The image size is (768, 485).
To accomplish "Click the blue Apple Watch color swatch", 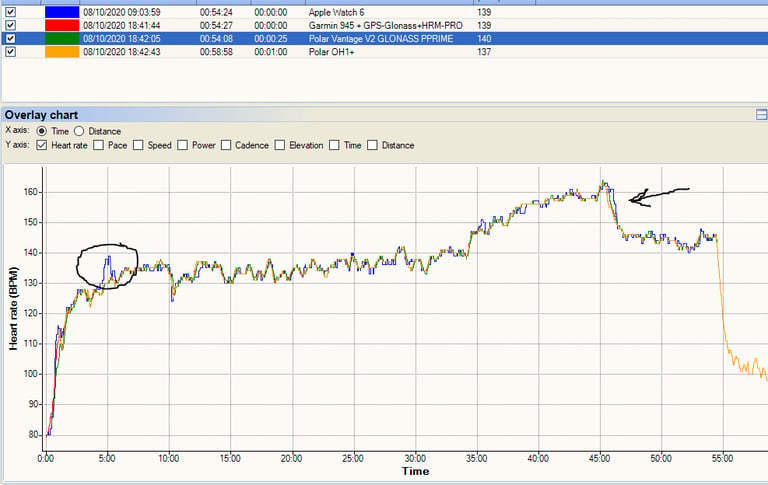I will point(62,12).
